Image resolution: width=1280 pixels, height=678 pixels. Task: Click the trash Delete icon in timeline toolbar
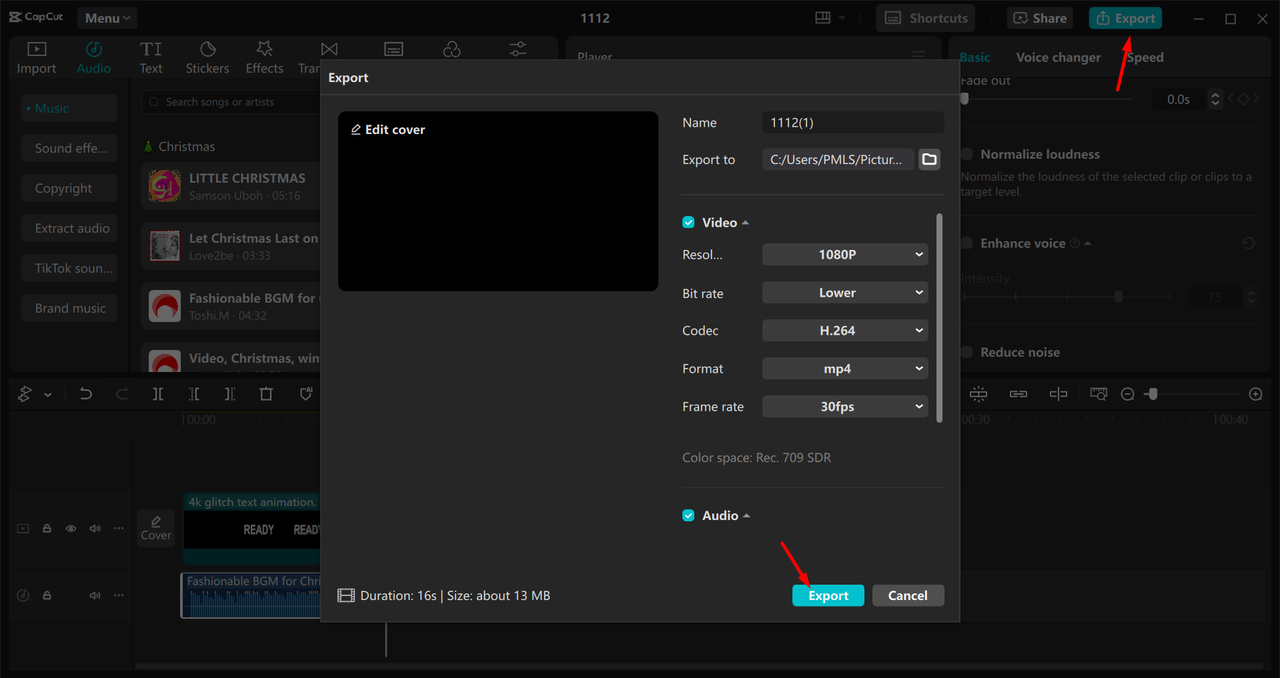(266, 394)
